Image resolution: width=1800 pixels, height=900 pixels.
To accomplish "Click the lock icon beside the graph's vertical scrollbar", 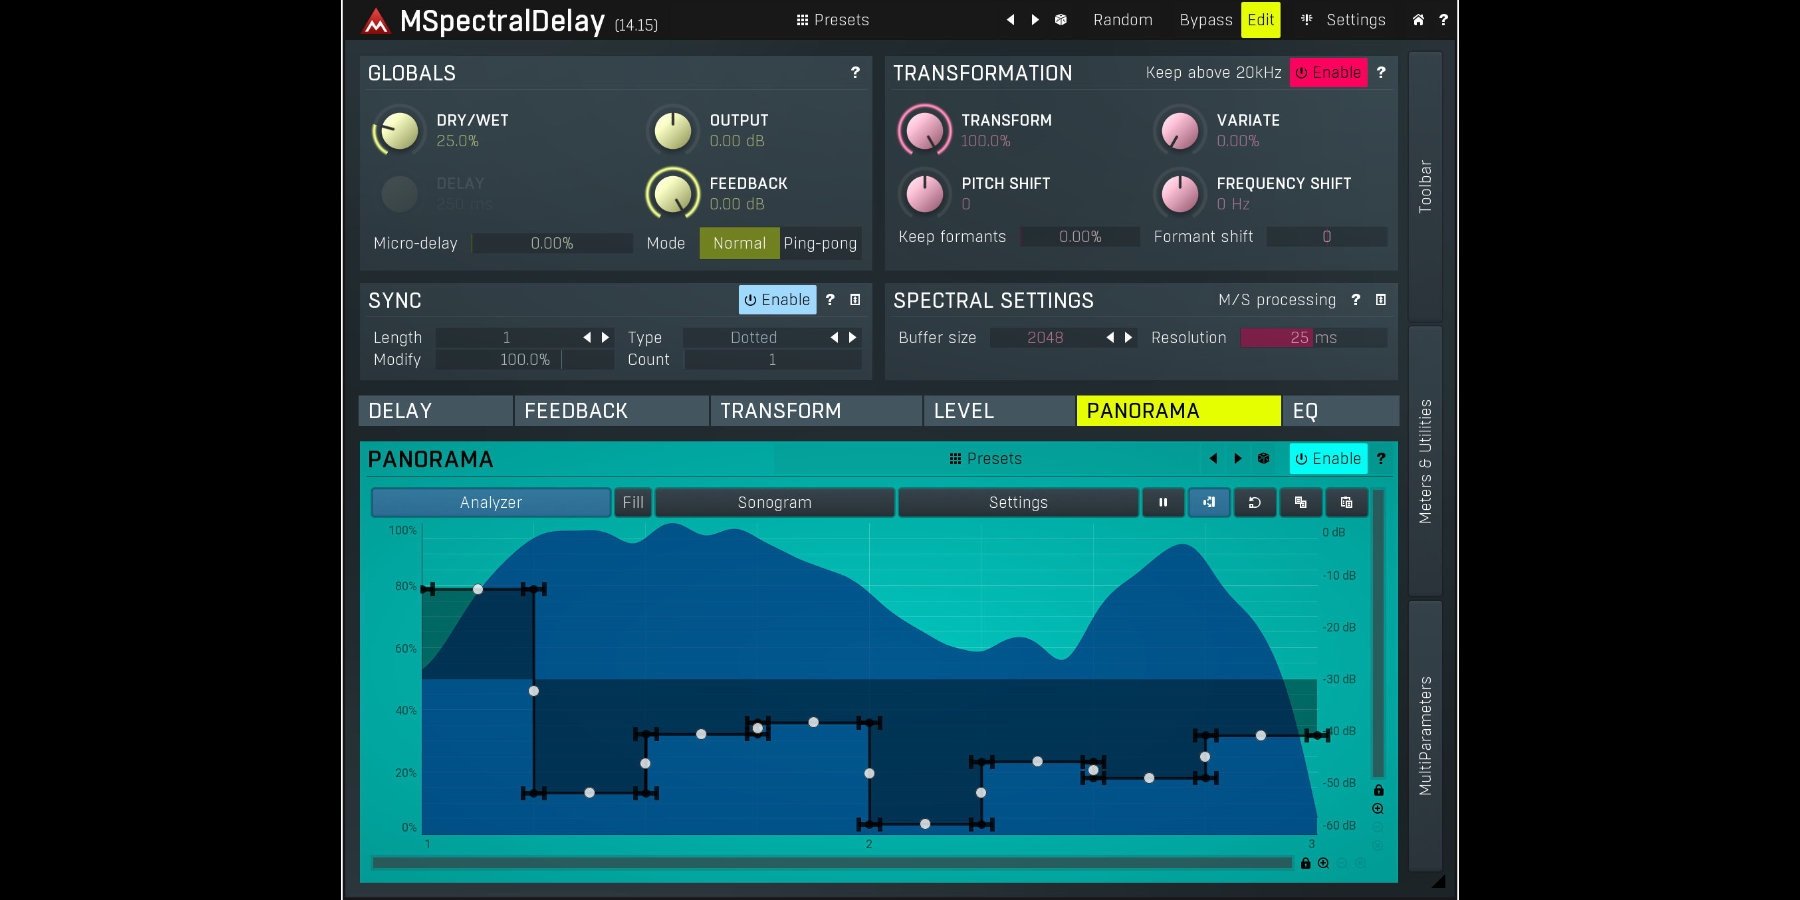I will pos(1378,790).
